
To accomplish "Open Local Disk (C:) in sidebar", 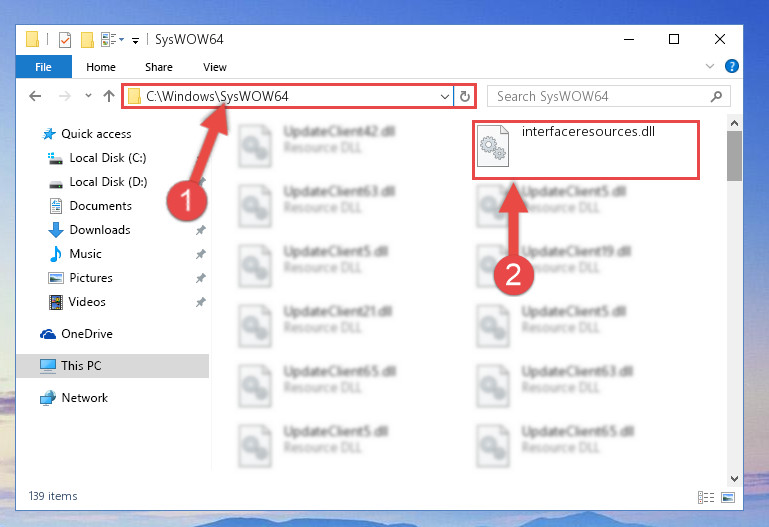I will pyautogui.click(x=108, y=158).
